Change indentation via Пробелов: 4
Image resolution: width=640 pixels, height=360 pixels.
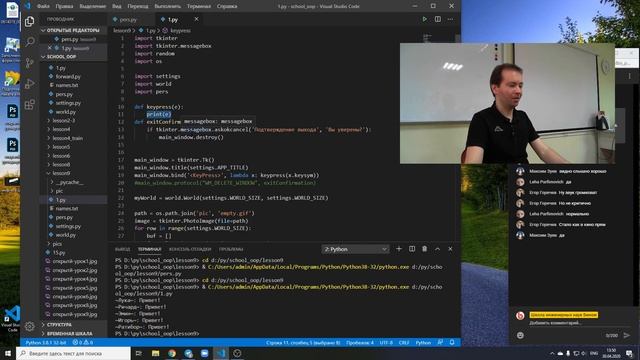tap(360, 342)
